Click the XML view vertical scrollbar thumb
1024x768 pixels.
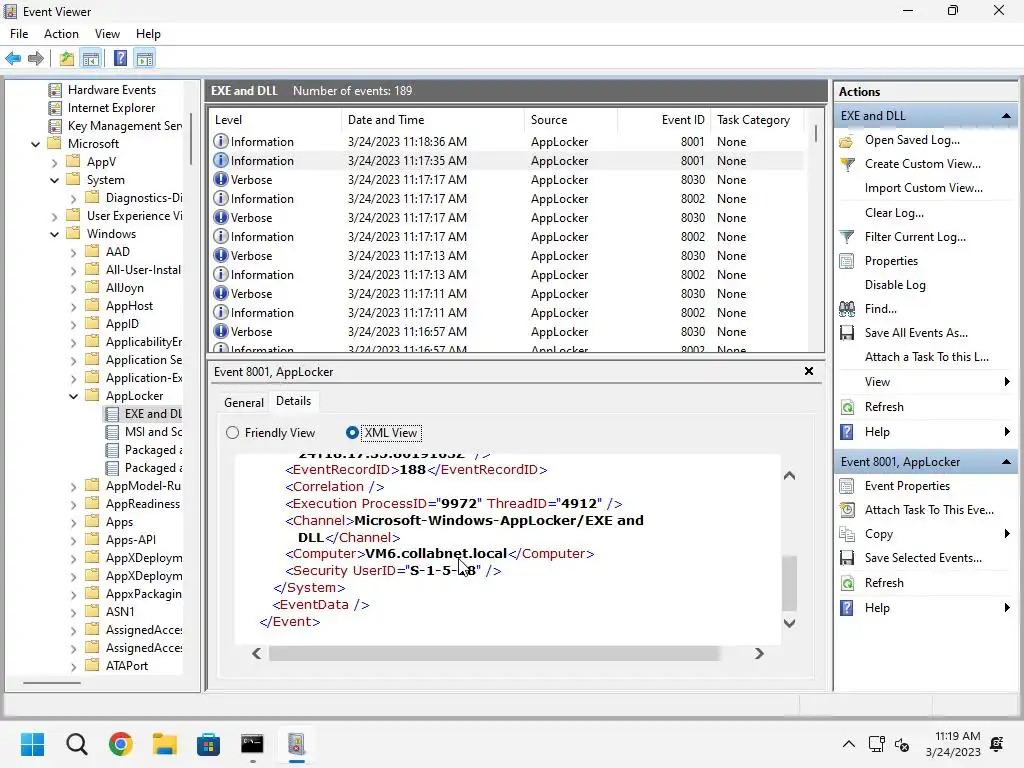click(789, 583)
